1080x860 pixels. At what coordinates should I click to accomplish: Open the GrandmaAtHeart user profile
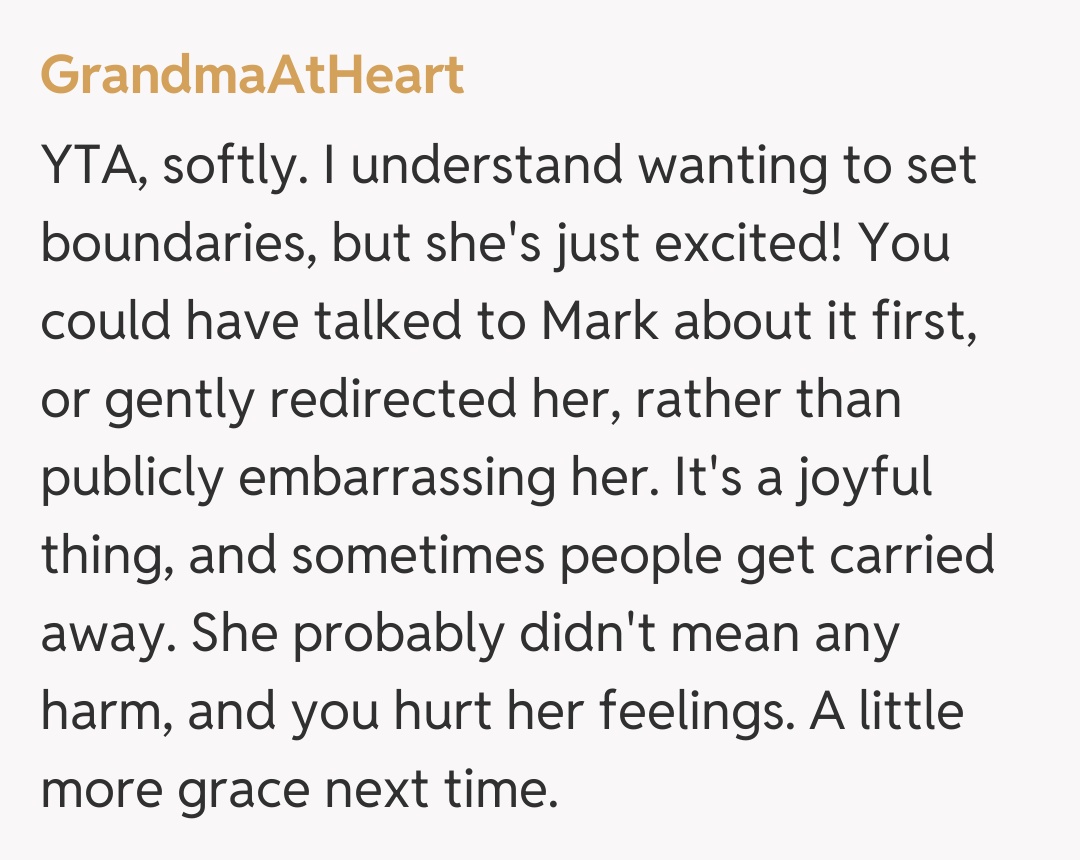click(x=252, y=75)
